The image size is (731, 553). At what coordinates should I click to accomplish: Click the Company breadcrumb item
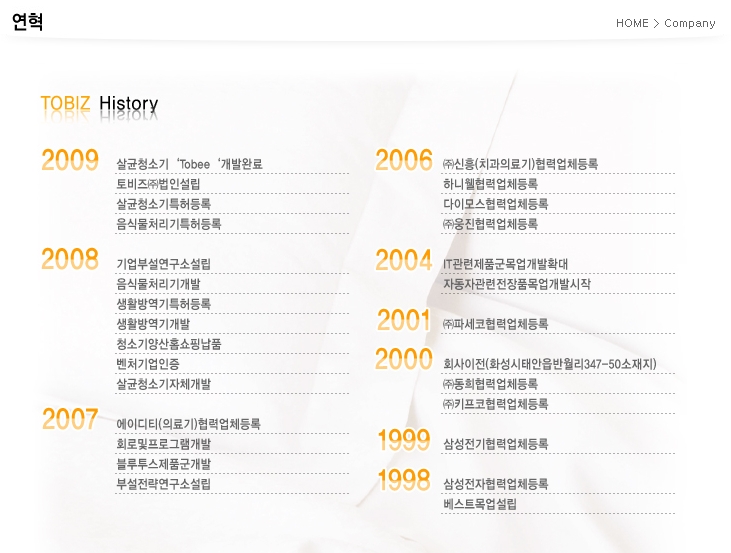tap(690, 23)
